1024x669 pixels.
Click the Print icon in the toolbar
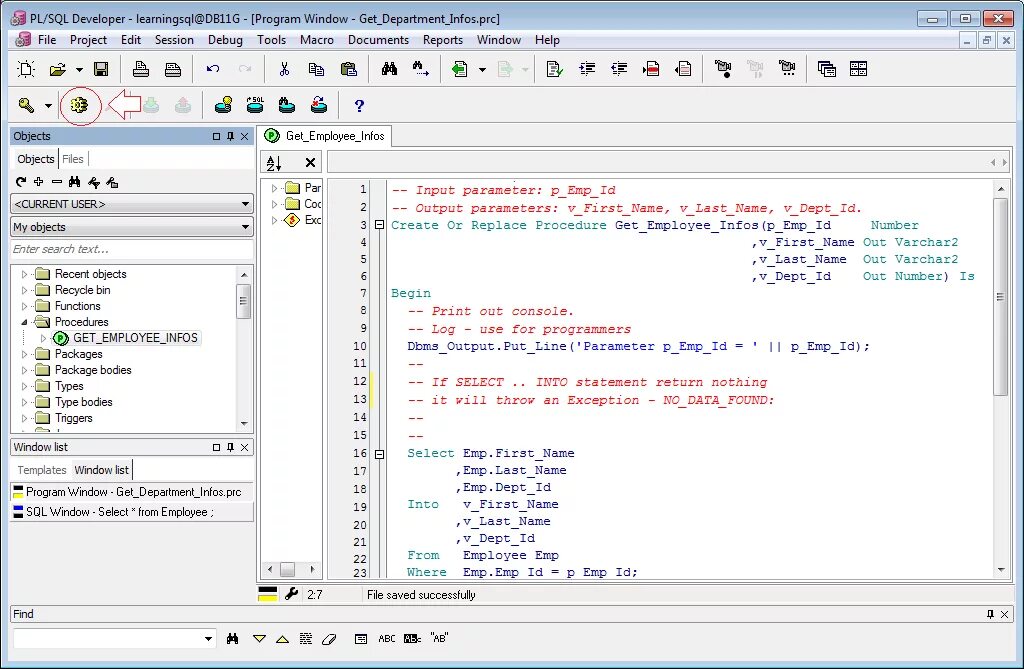(140, 69)
